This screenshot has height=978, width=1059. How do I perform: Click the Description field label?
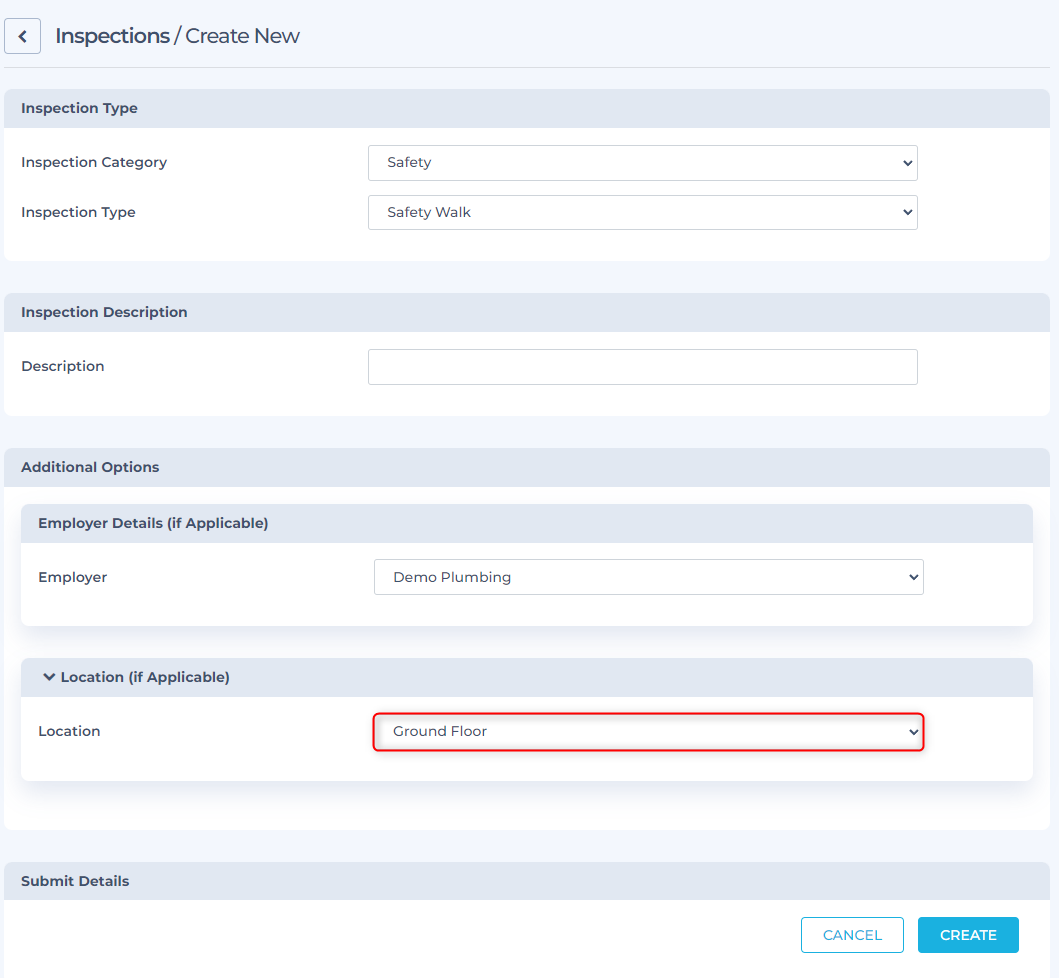[x=63, y=366]
